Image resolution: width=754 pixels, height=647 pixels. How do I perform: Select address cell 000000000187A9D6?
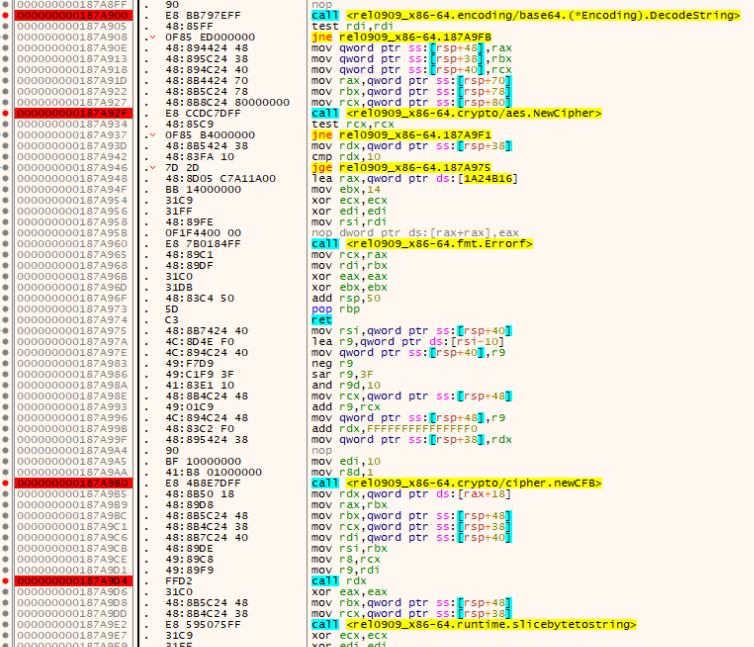coord(73,592)
